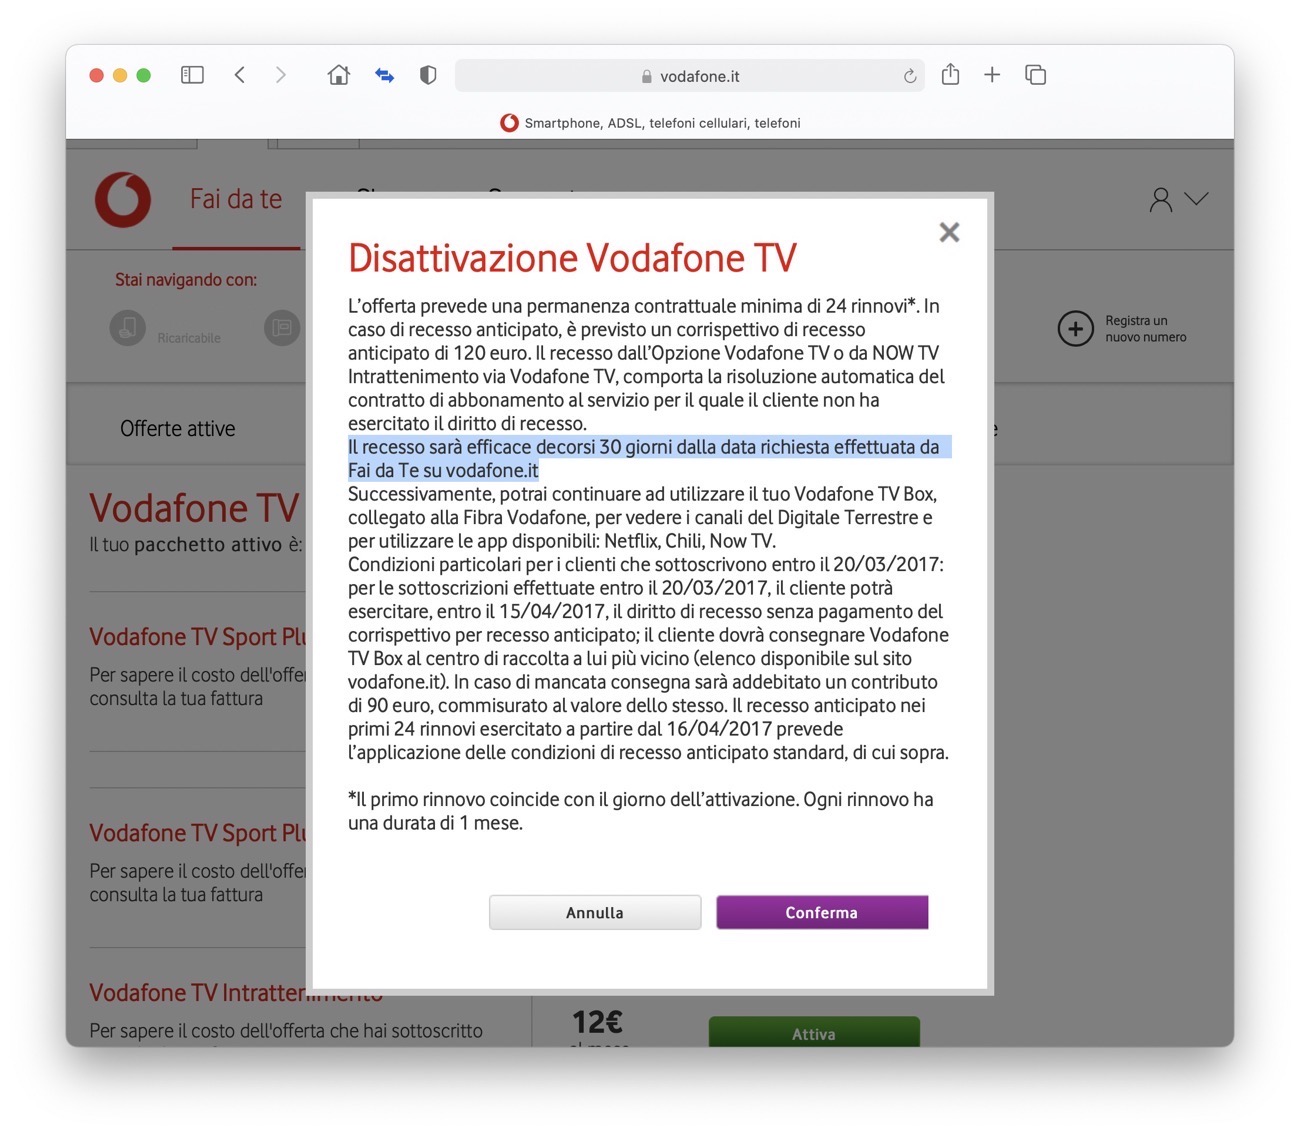Viewport: 1300px width, 1134px height.
Task: Open the user account icon
Action: 1161,199
